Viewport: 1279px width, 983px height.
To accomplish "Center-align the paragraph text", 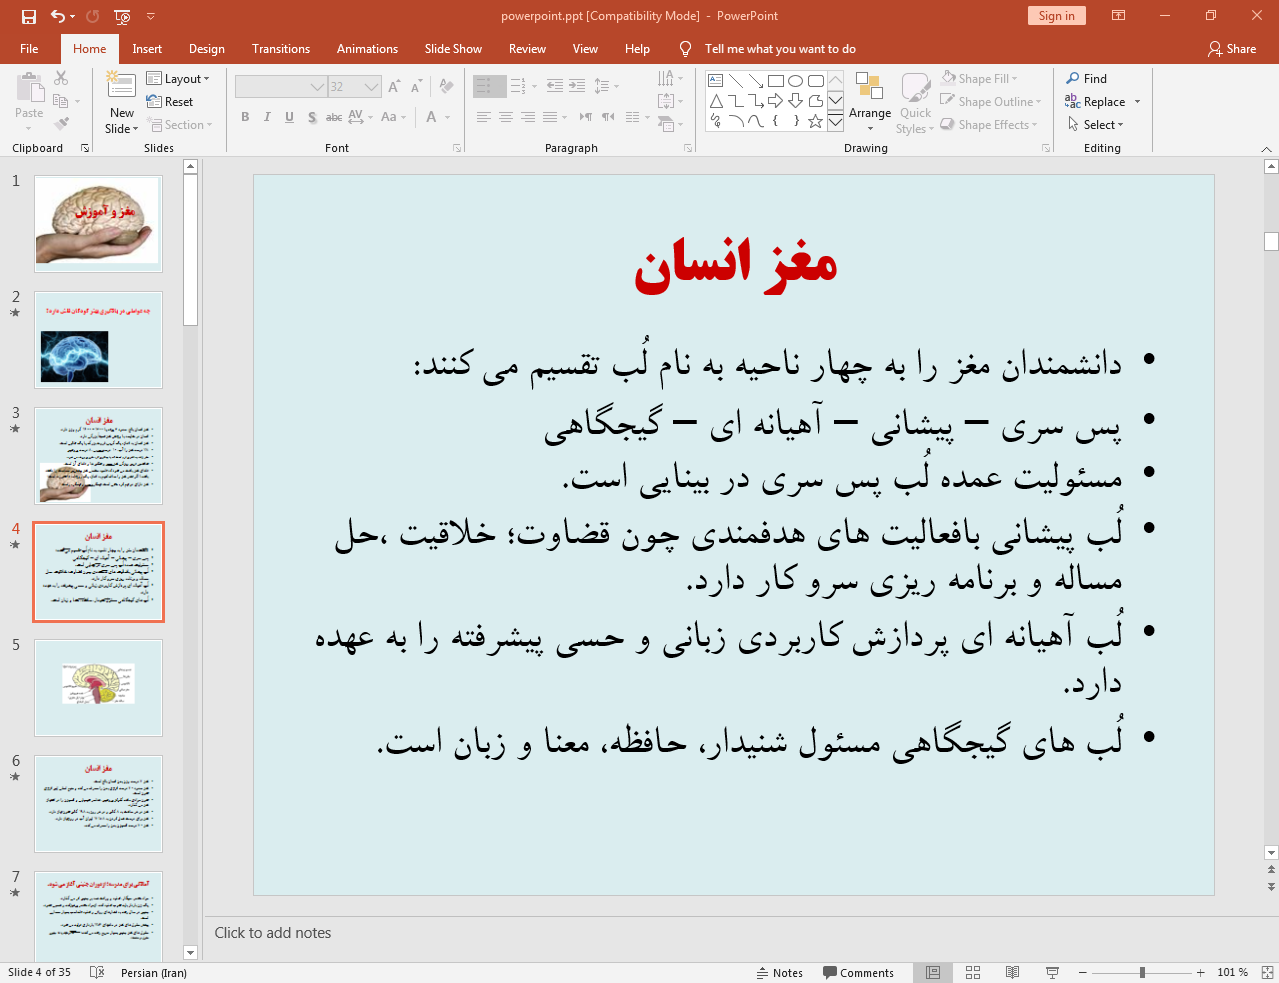I will click(505, 117).
